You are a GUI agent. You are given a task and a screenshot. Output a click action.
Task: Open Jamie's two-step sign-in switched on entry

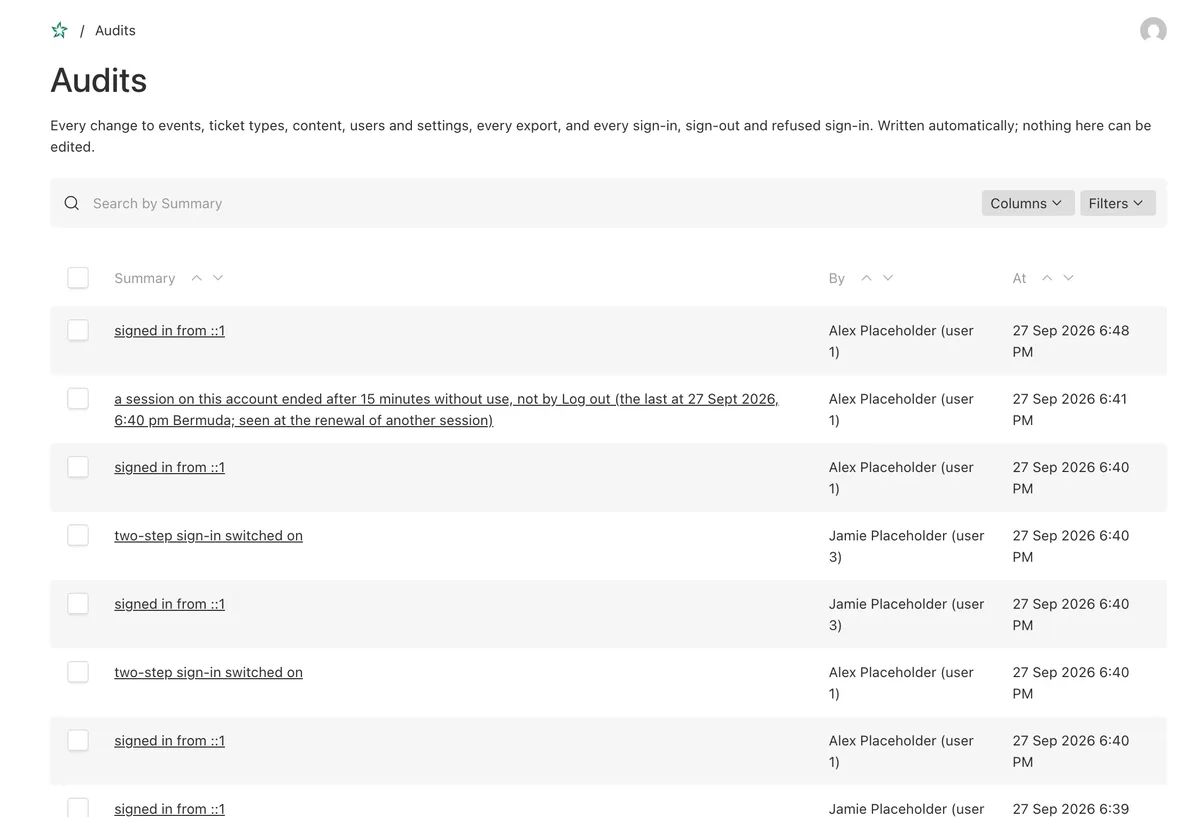pyautogui.click(x=208, y=535)
